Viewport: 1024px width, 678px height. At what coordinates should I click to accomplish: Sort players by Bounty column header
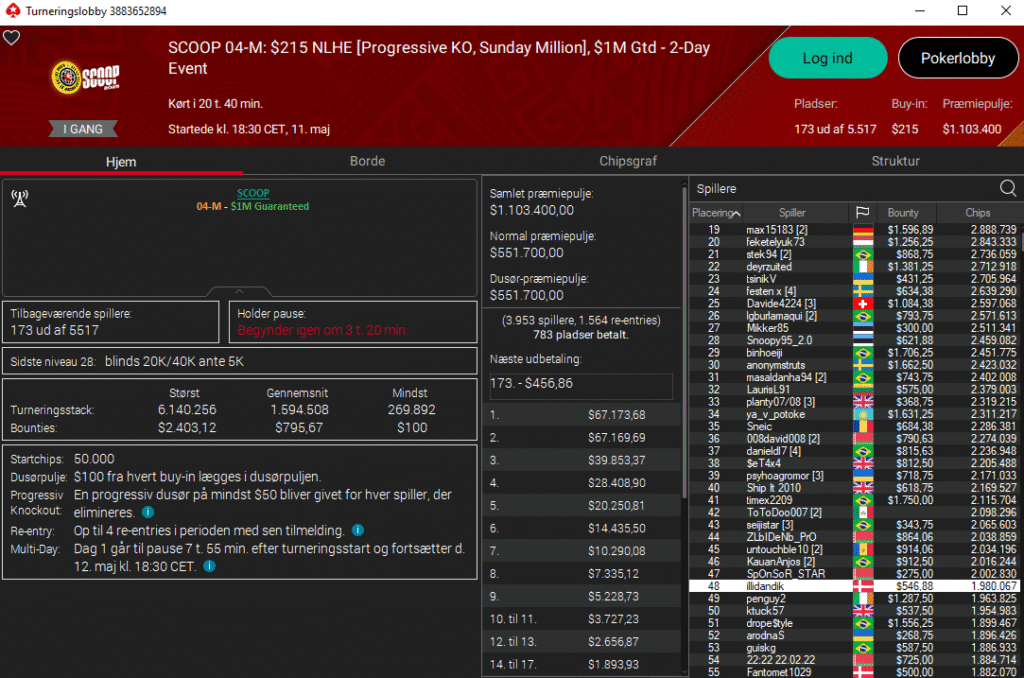pyautogui.click(x=903, y=212)
